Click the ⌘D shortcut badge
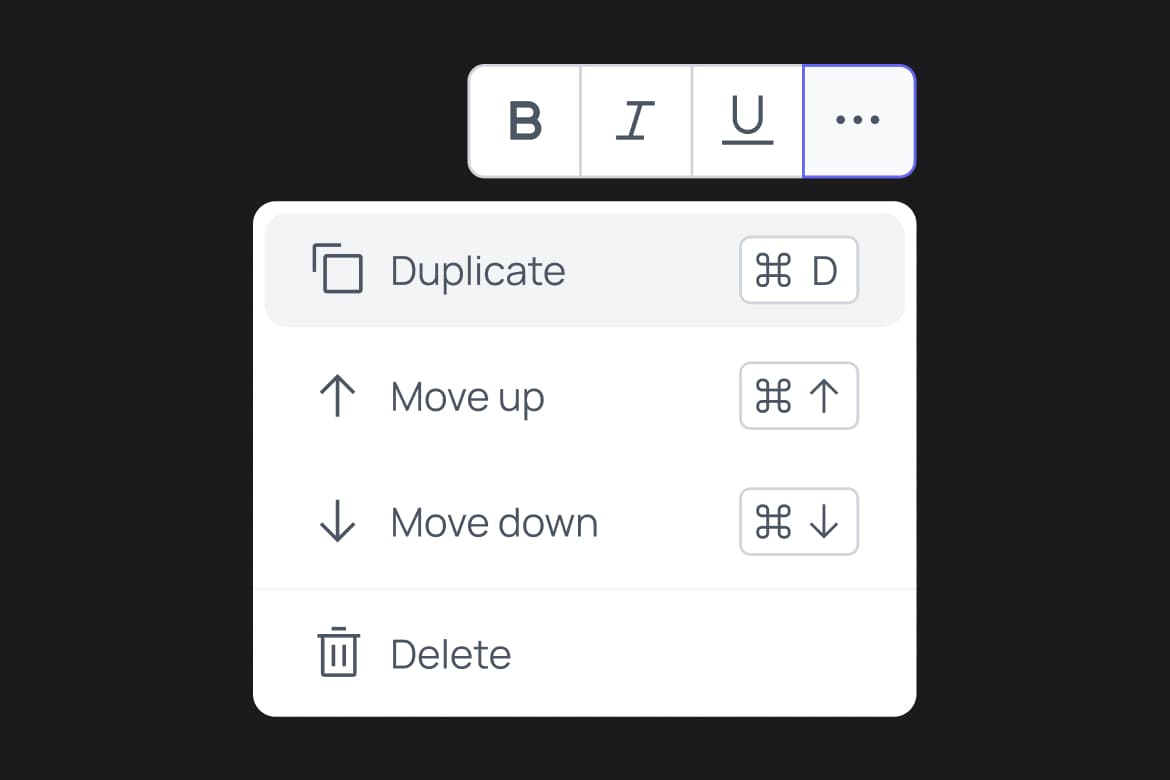The image size is (1170, 780). point(798,270)
